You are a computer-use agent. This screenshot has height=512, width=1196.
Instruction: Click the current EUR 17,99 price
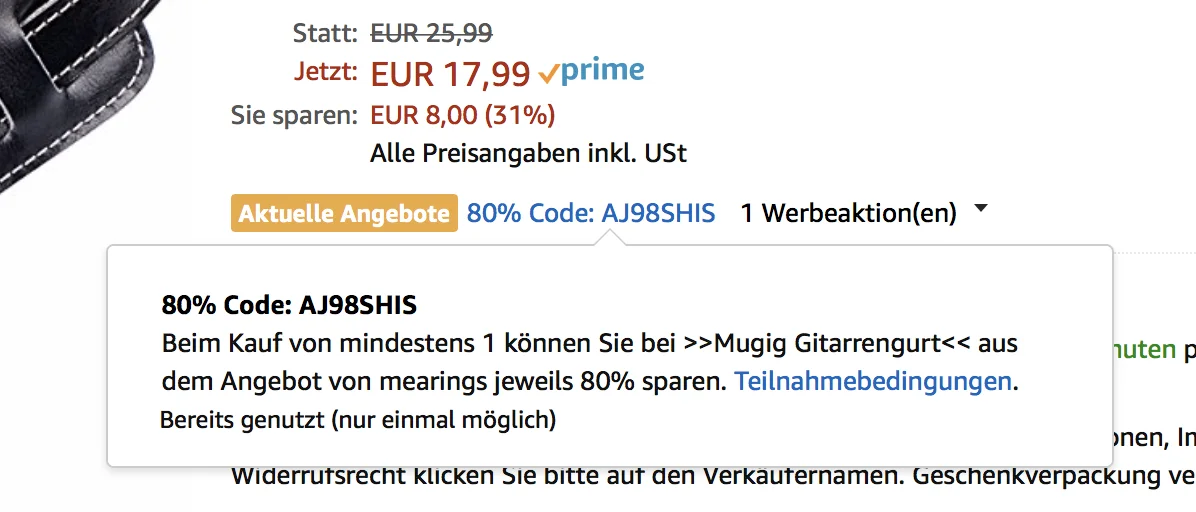450,74
